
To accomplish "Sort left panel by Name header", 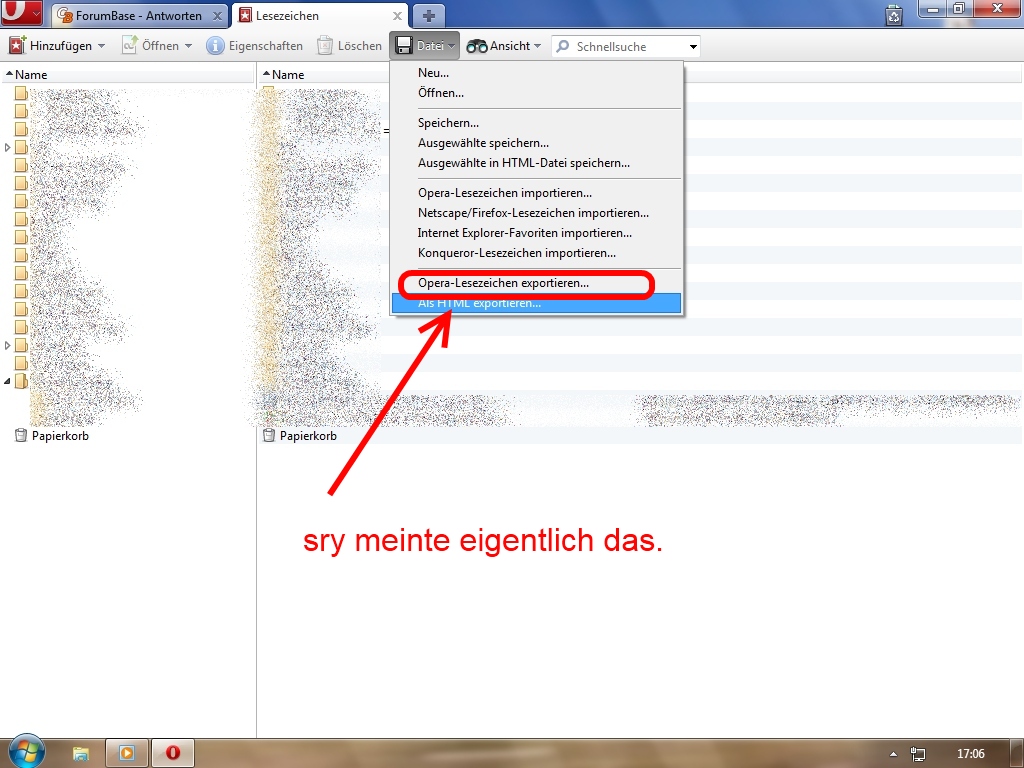I will coord(127,74).
